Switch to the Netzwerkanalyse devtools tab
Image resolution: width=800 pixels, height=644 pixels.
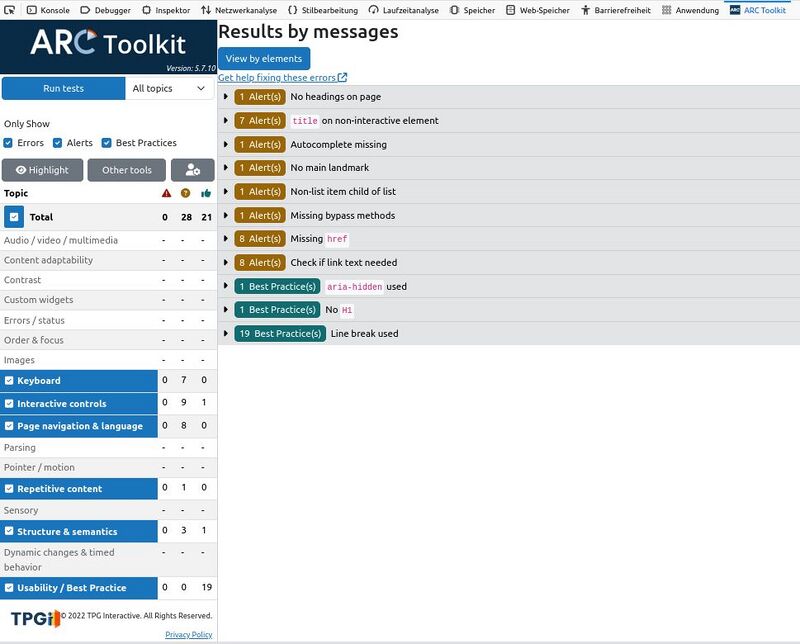coord(239,10)
